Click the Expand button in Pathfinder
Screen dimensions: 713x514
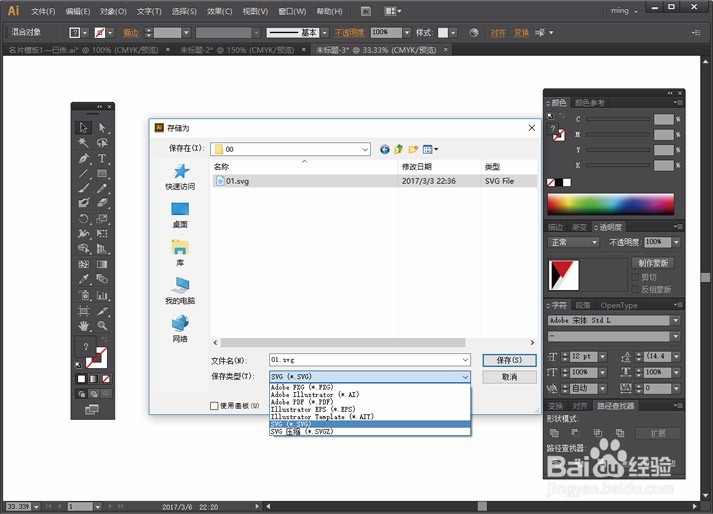[x=658, y=433]
